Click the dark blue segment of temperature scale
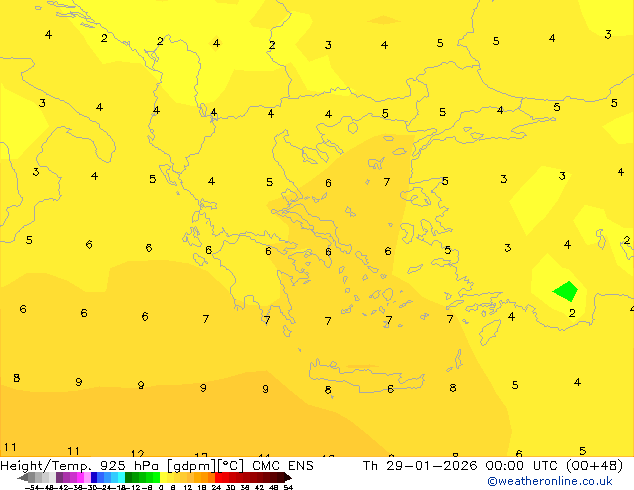This screenshot has height=490, width=634. point(94,477)
